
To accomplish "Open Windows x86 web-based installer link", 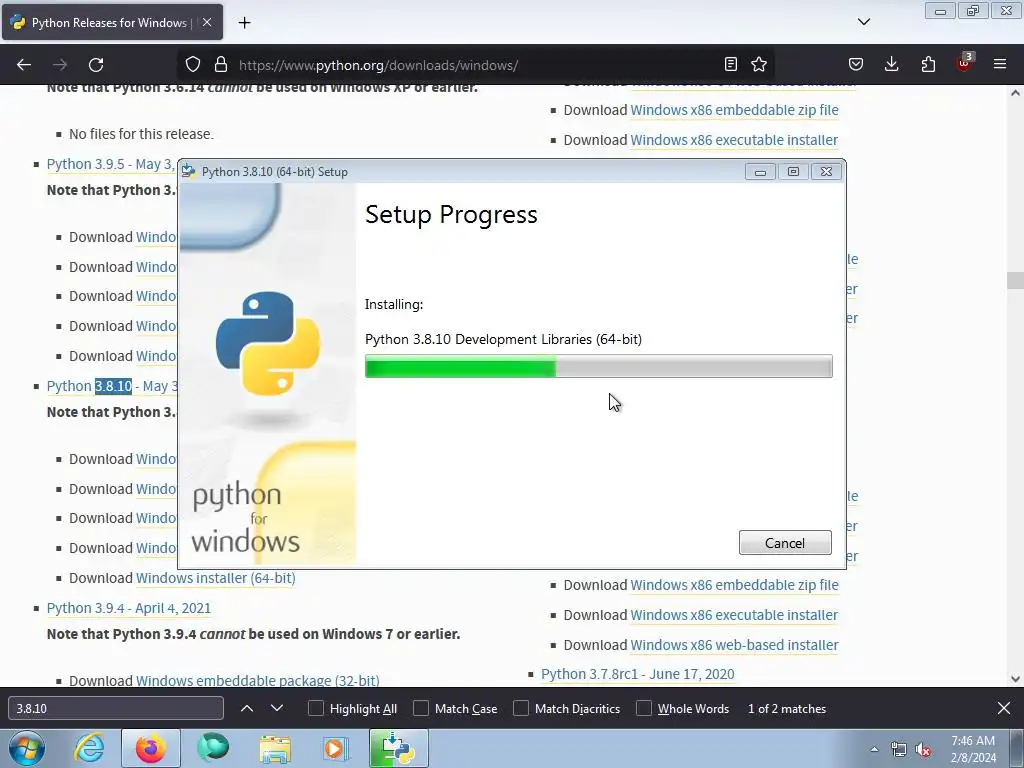I will (x=734, y=645).
